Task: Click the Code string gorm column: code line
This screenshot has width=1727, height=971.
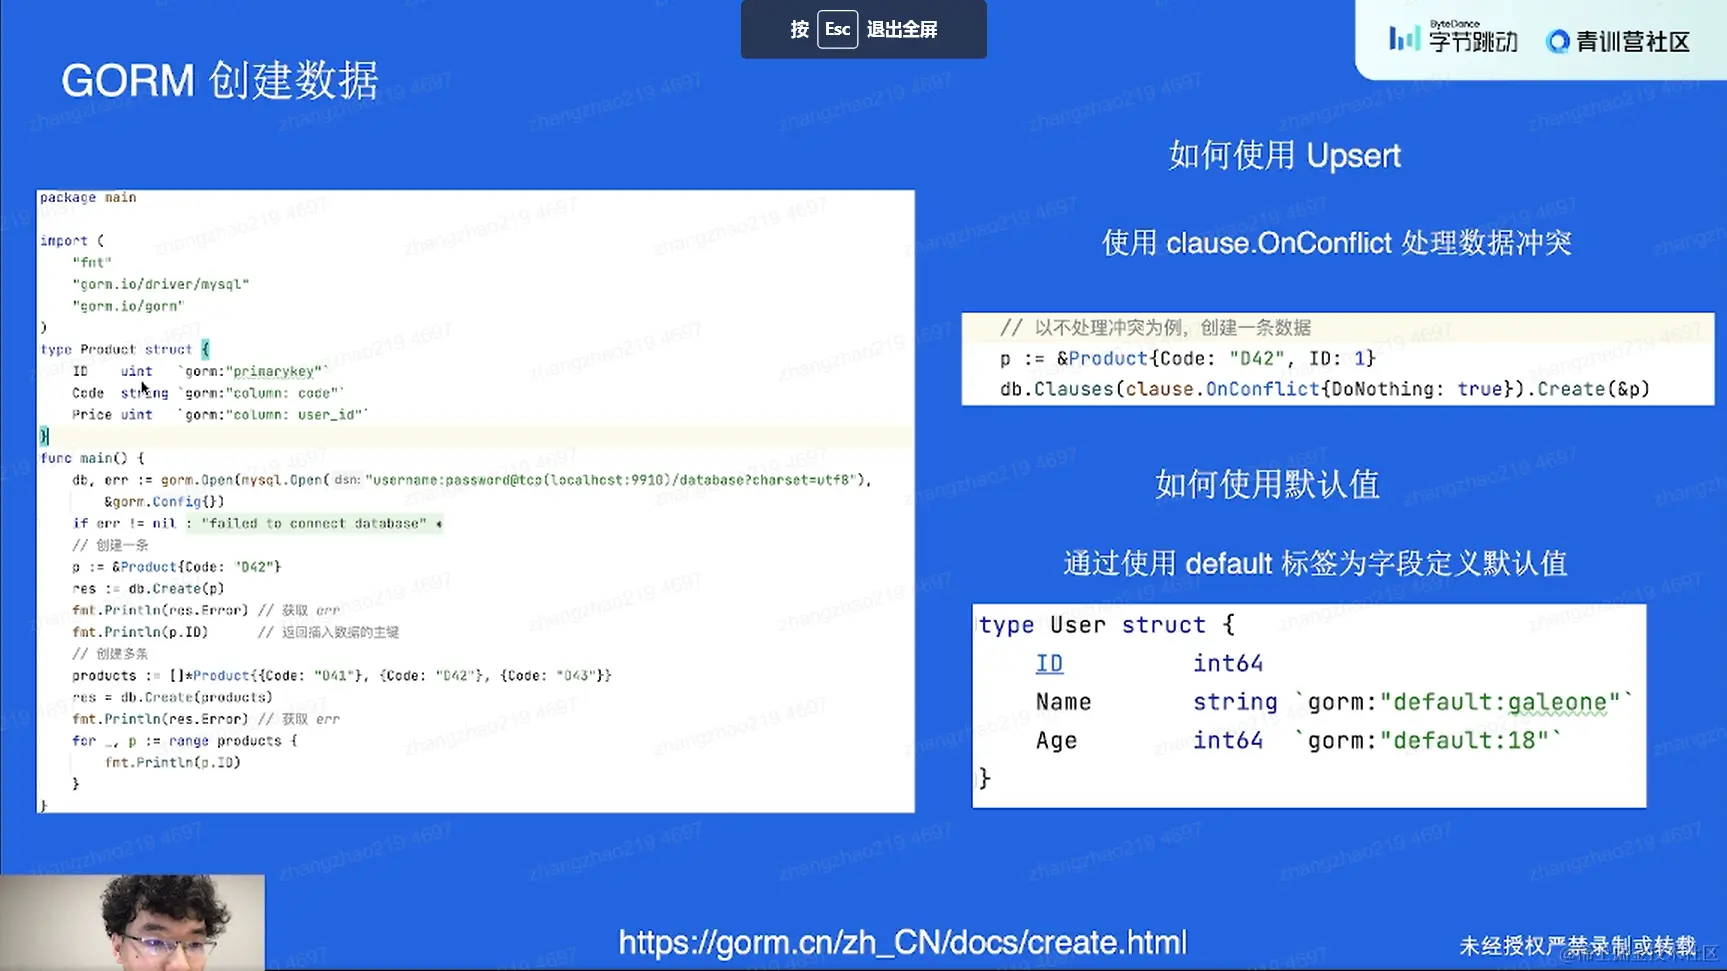Action: coord(208,393)
